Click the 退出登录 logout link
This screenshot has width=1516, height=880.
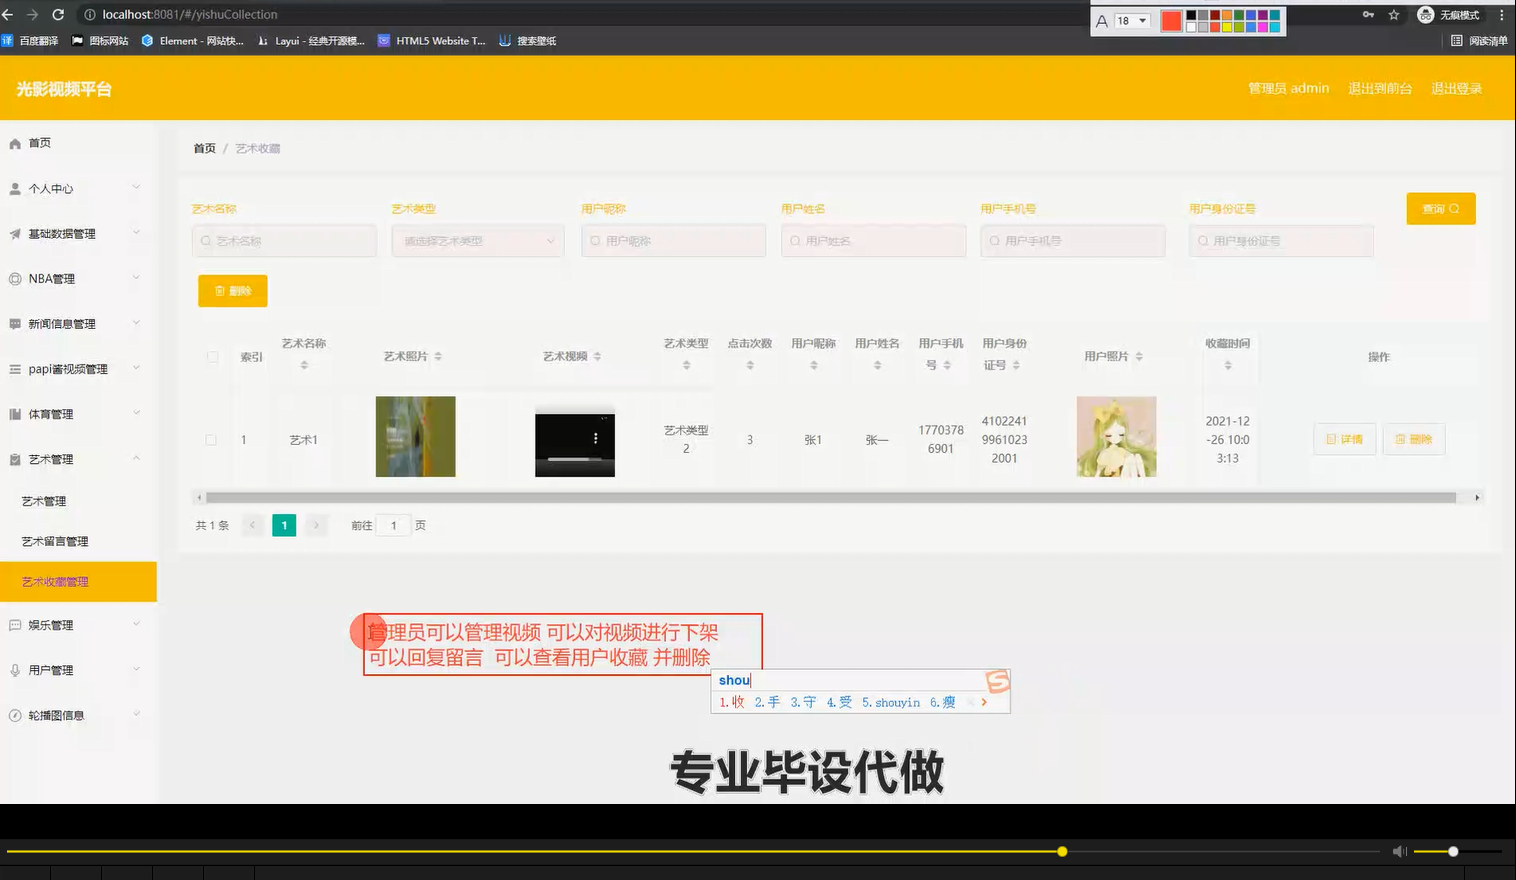click(1457, 88)
